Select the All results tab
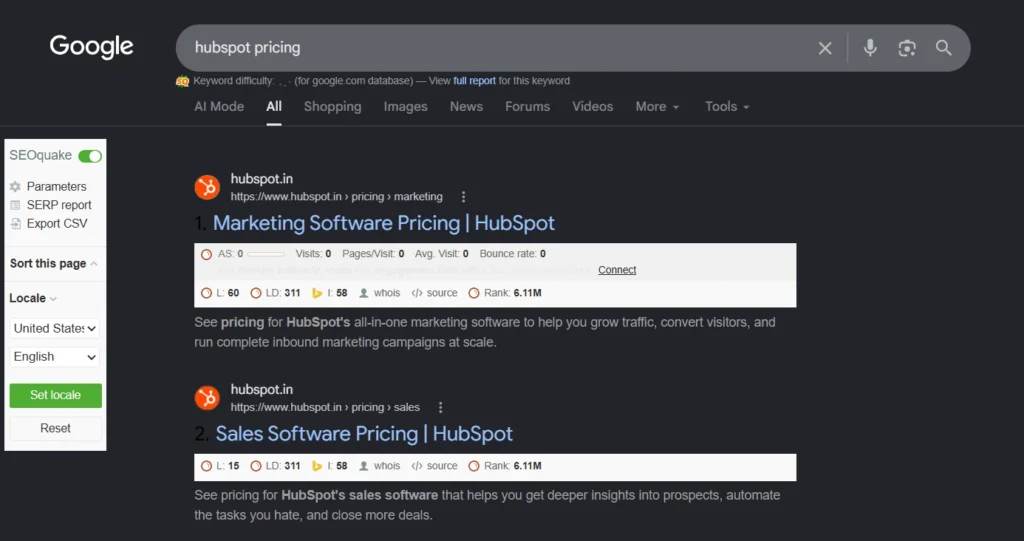1024x541 pixels. pyautogui.click(x=274, y=107)
